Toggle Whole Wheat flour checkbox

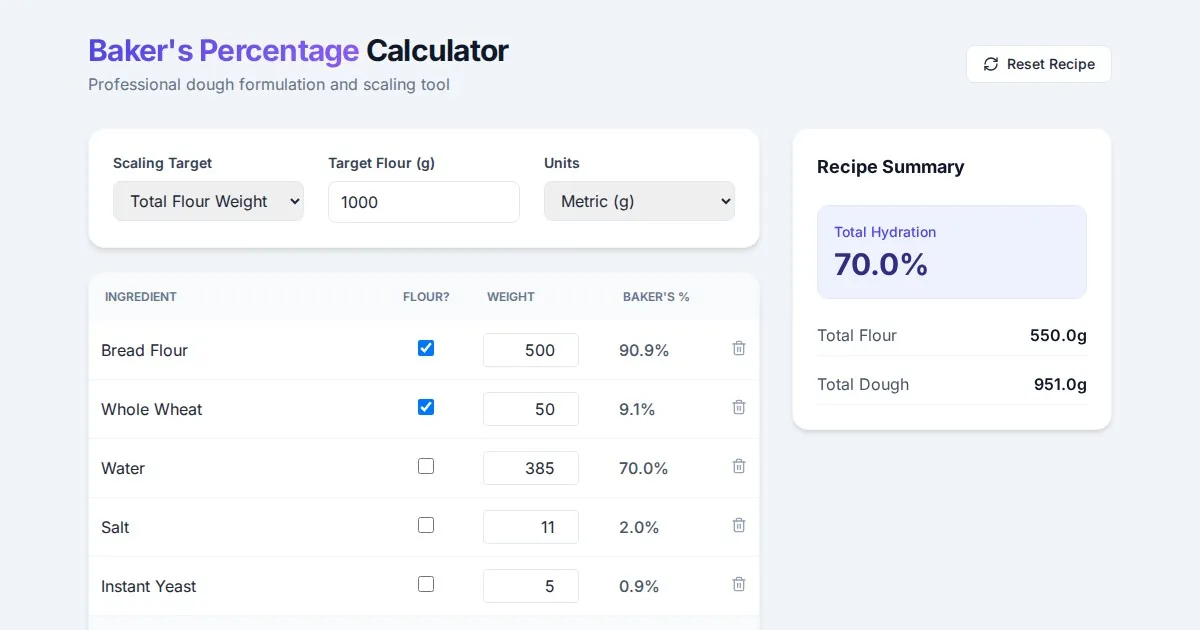point(426,408)
